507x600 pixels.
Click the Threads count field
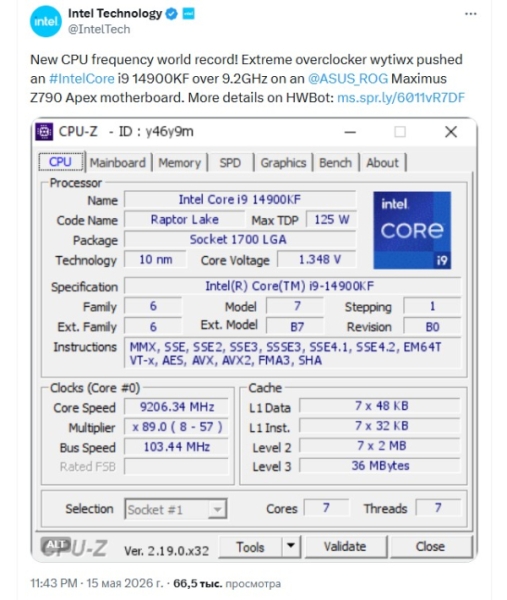pyautogui.click(x=438, y=508)
